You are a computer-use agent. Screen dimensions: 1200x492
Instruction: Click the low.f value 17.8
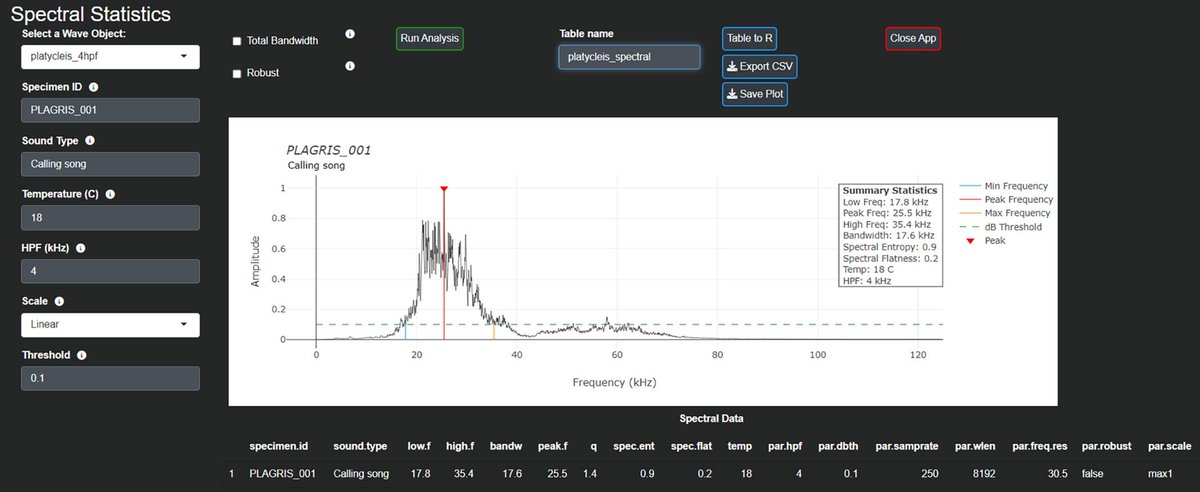point(419,473)
